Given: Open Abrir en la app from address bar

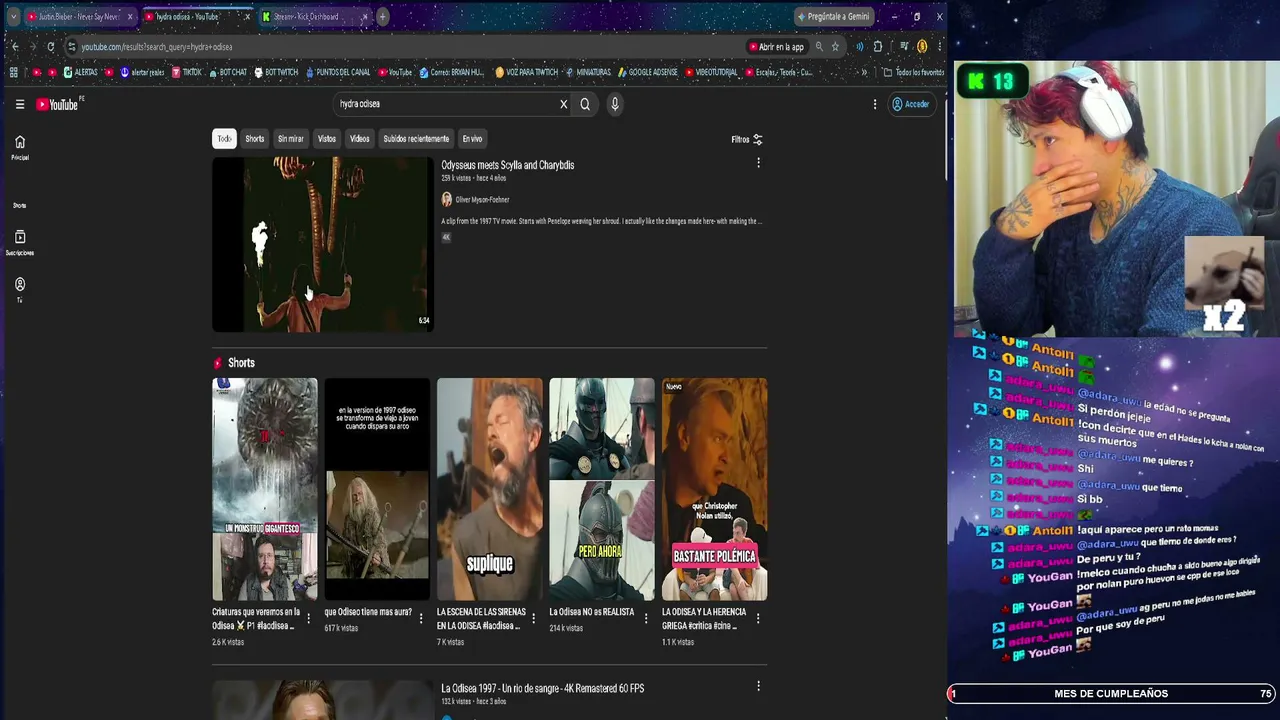Looking at the screenshot, I should coord(776,47).
